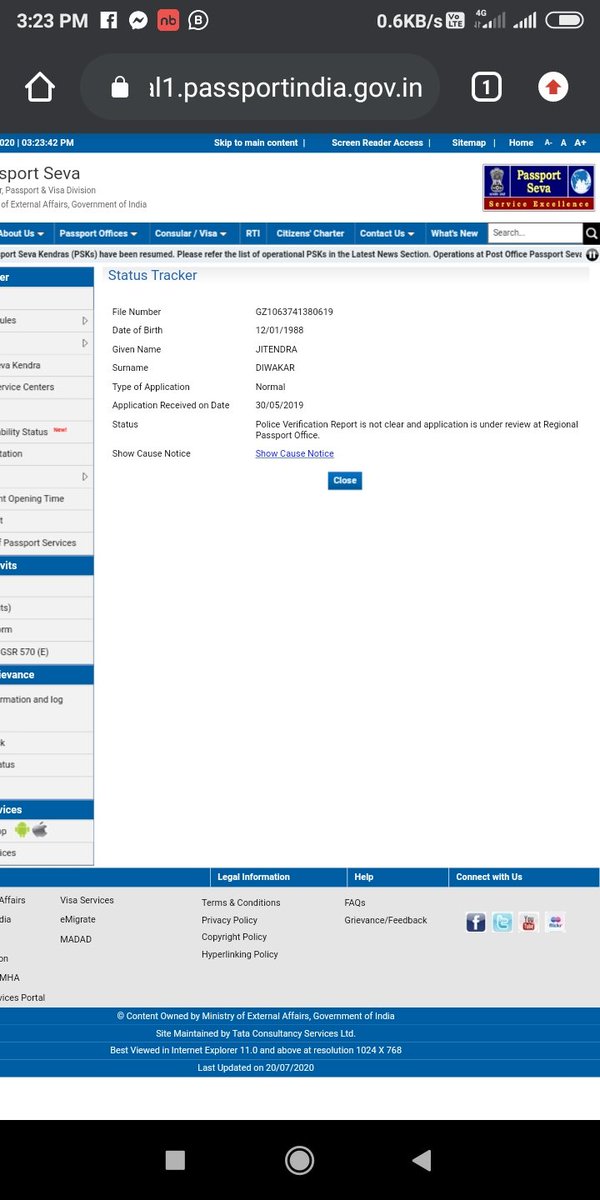The image size is (600, 1200).
Task: Tap the browser home icon
Action: click(40, 88)
